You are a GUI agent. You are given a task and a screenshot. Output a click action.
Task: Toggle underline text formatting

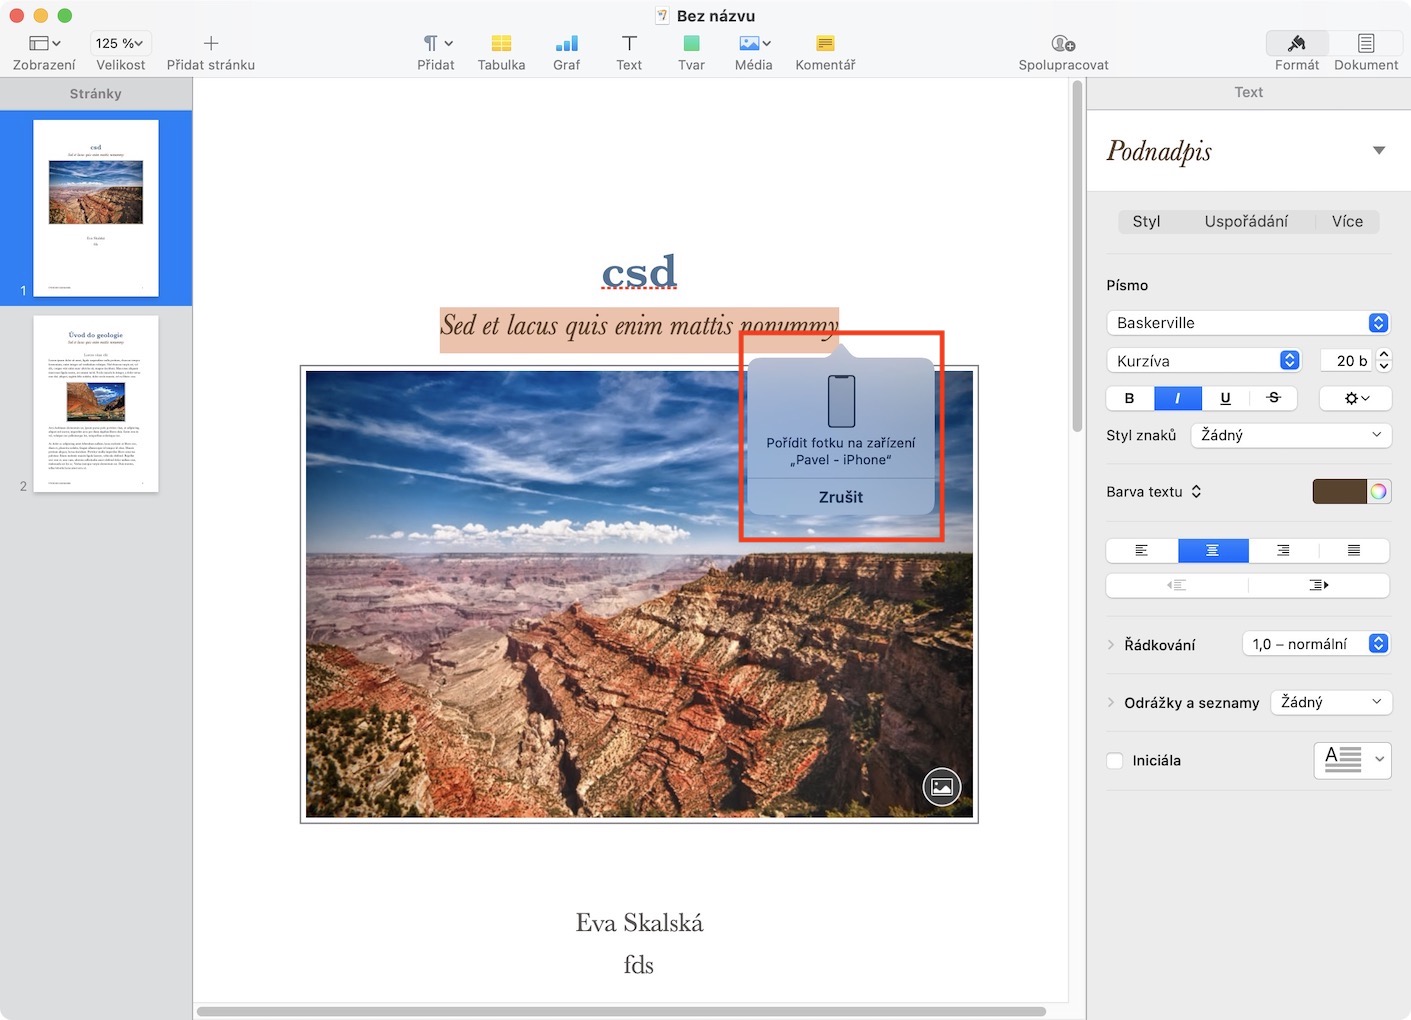tap(1225, 398)
